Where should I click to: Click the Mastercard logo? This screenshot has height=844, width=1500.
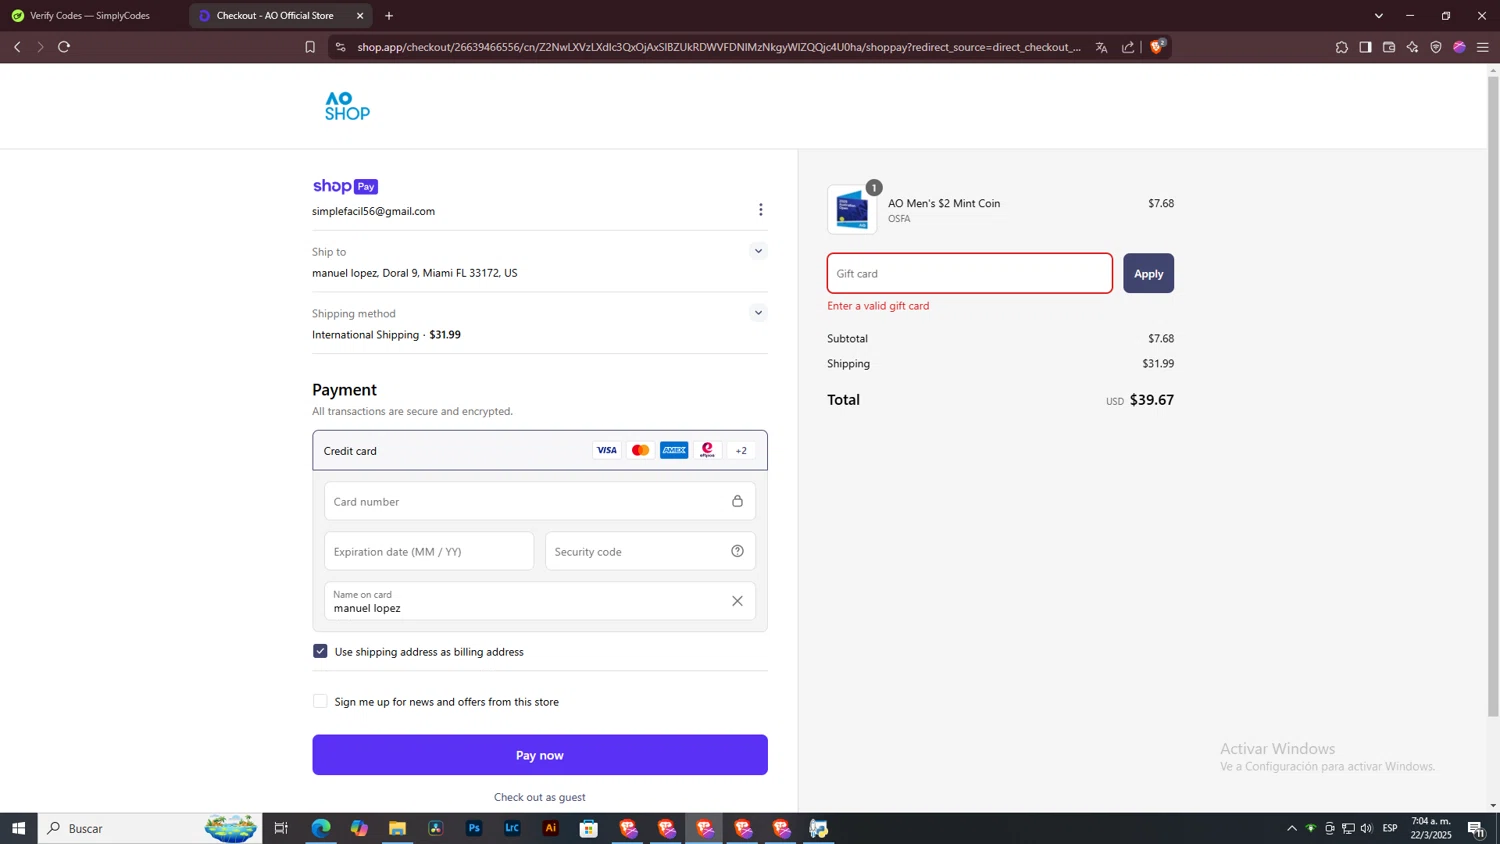click(641, 450)
